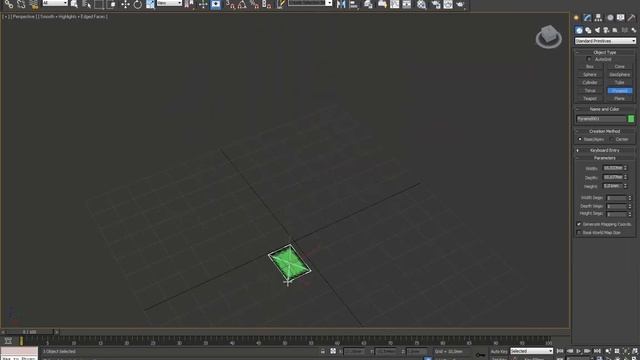Activate the Select and Link tool
Image resolution: width=640 pixels, height=360 pixels.
[x=9, y=4]
